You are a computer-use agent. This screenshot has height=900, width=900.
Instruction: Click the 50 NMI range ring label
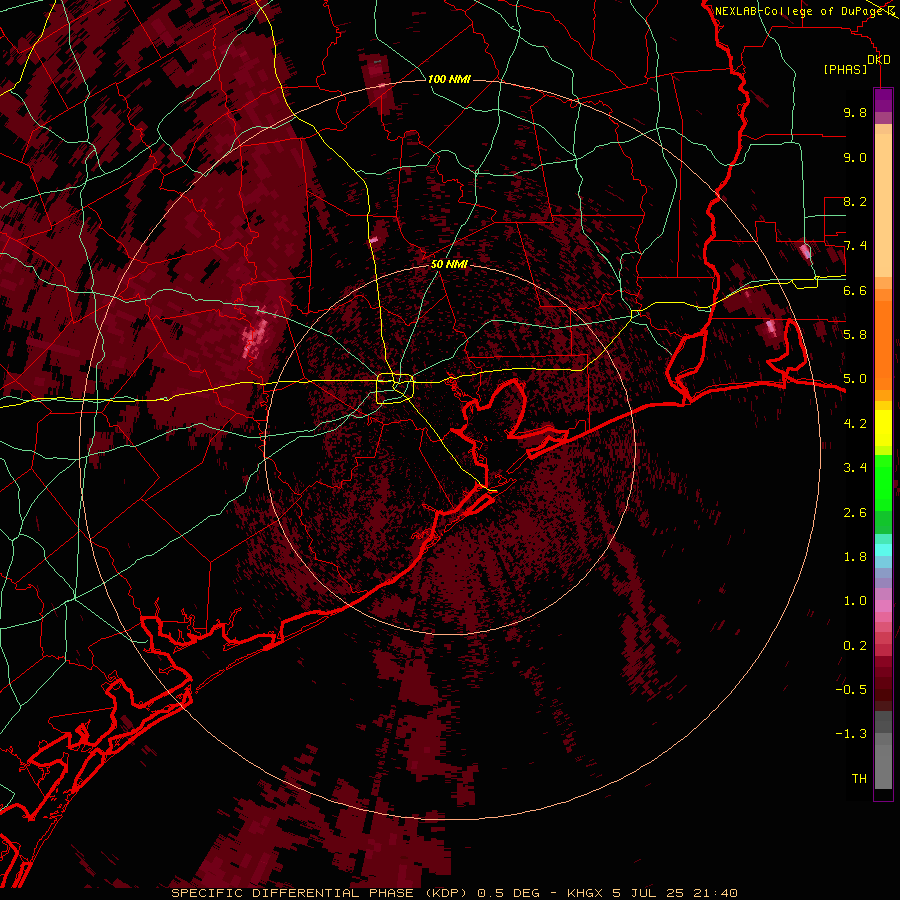[x=449, y=265]
